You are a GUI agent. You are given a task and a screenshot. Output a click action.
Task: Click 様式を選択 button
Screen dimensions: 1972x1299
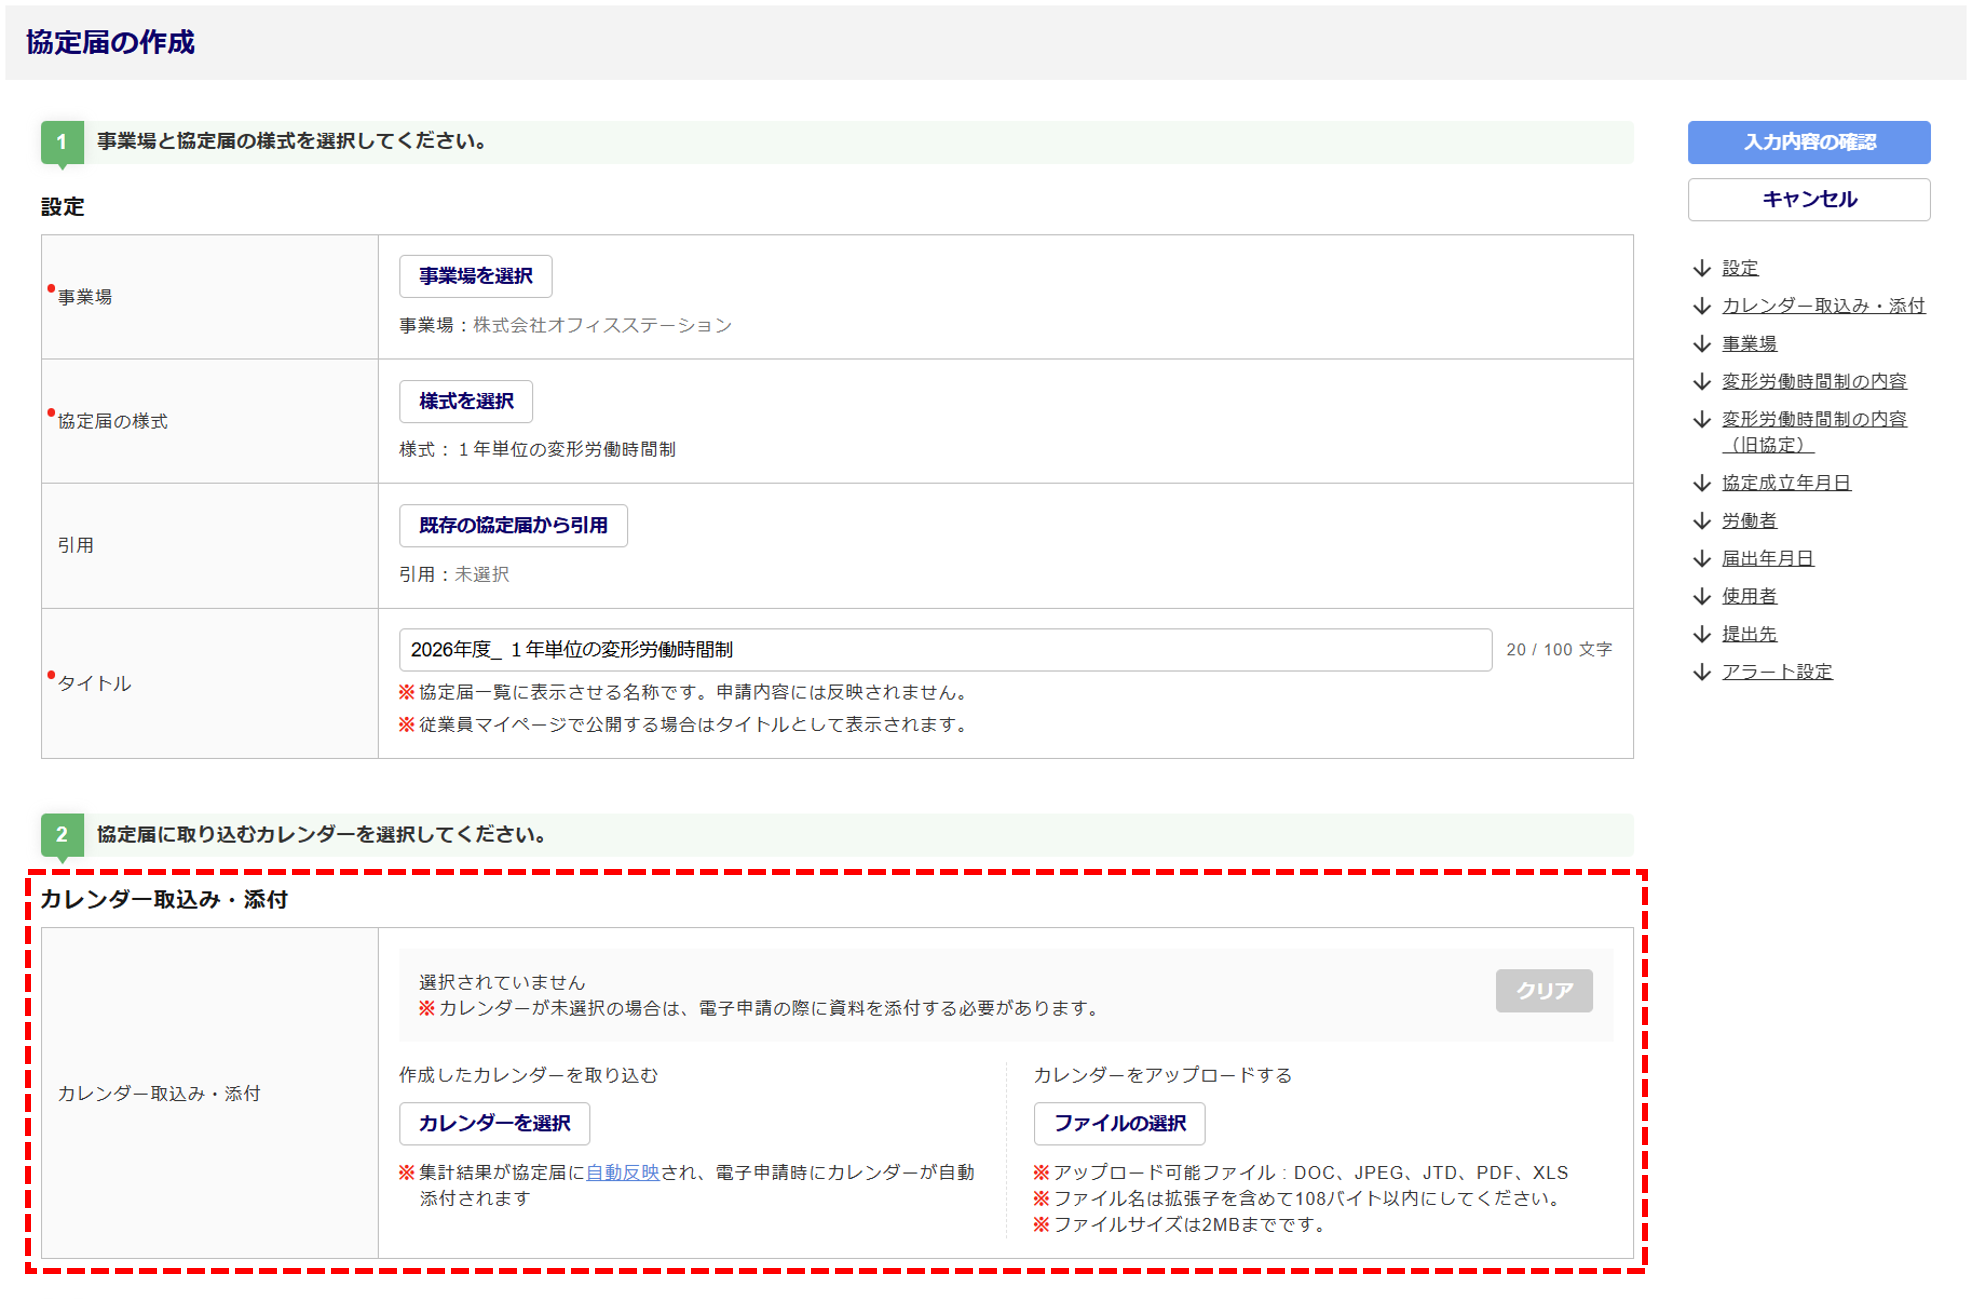tap(465, 401)
